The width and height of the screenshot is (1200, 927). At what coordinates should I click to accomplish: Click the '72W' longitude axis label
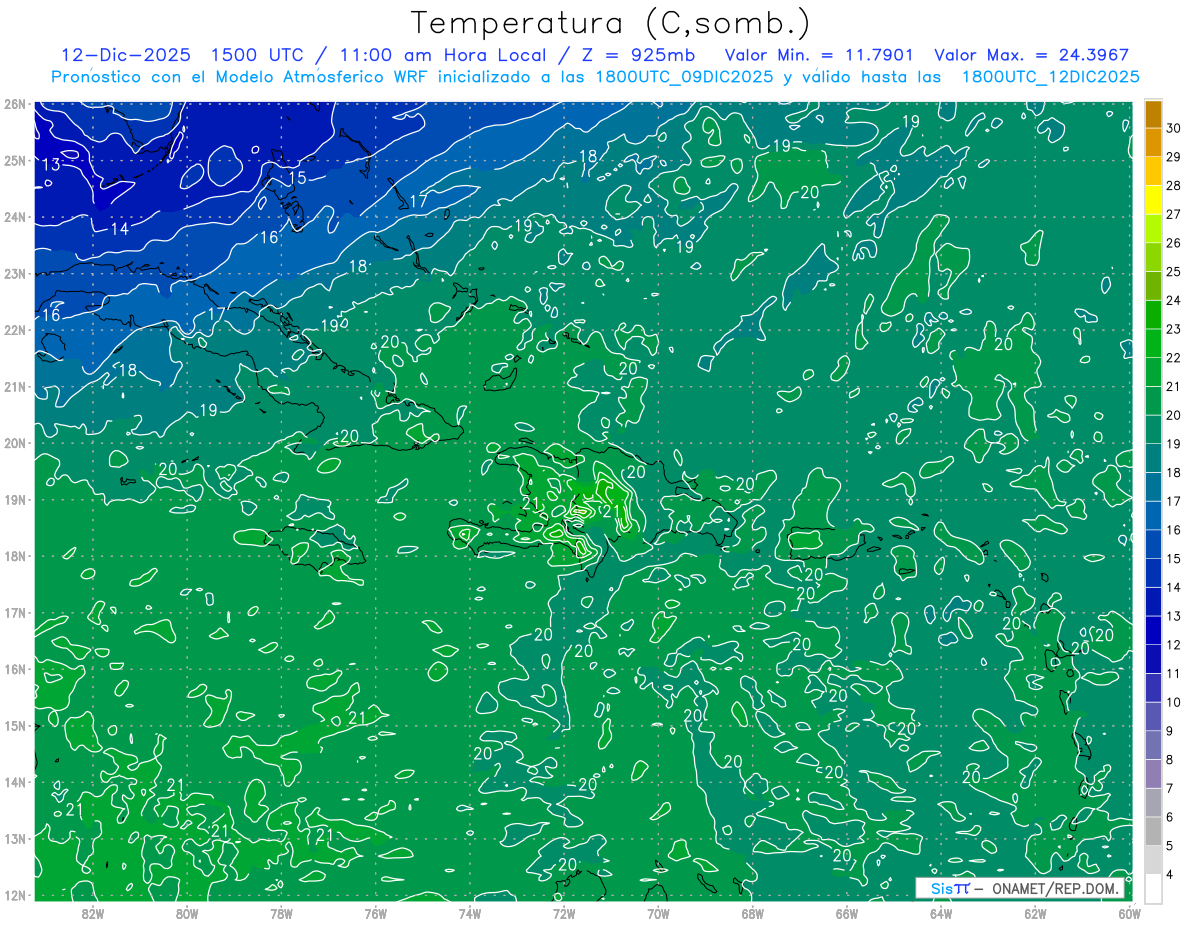coord(564,913)
